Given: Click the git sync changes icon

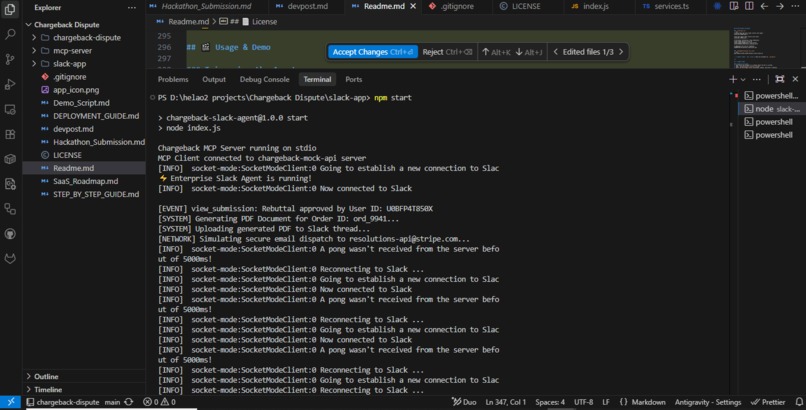Looking at the screenshot, I should click(x=129, y=402).
